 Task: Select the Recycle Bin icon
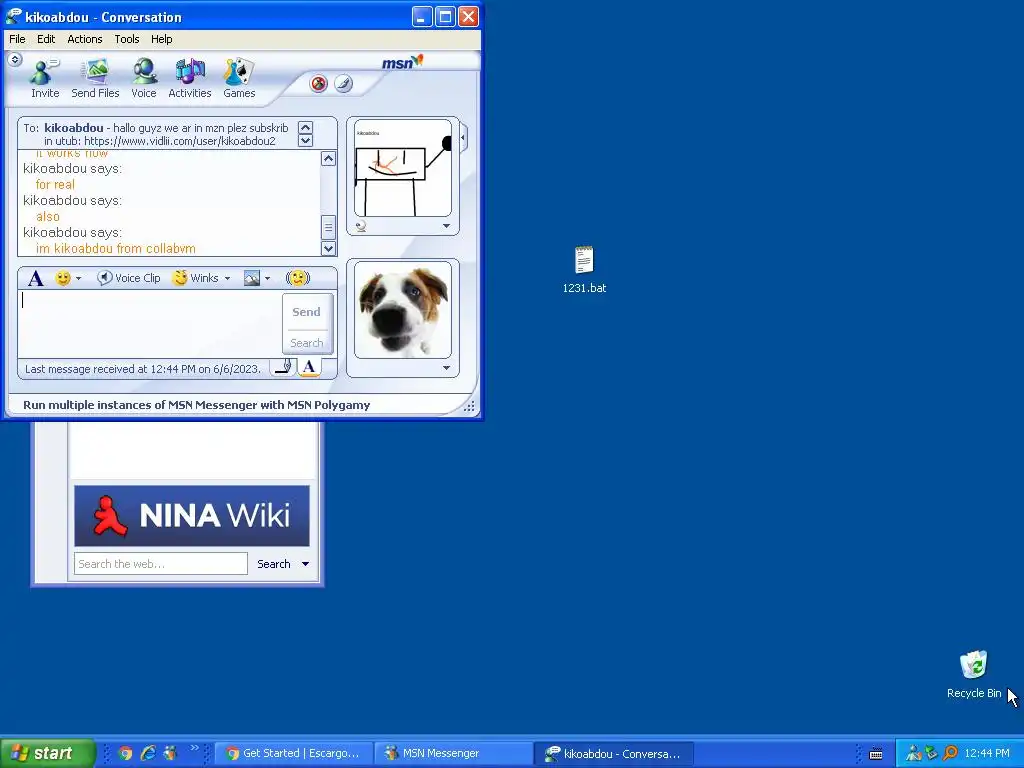point(974,675)
